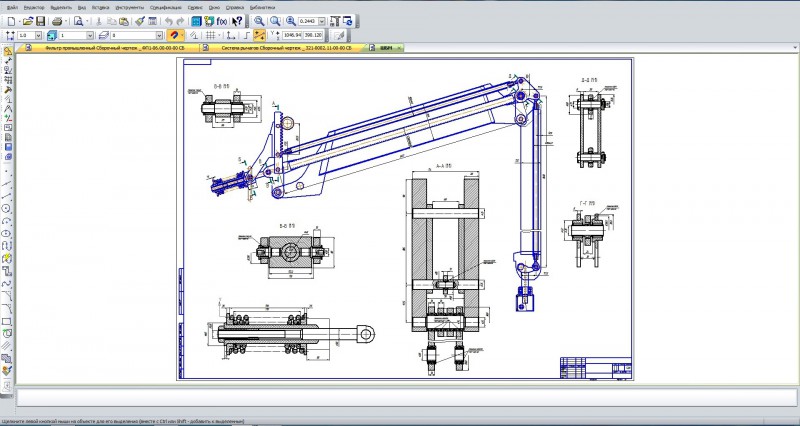
Task: Open the Файл menu
Action: click(12, 8)
